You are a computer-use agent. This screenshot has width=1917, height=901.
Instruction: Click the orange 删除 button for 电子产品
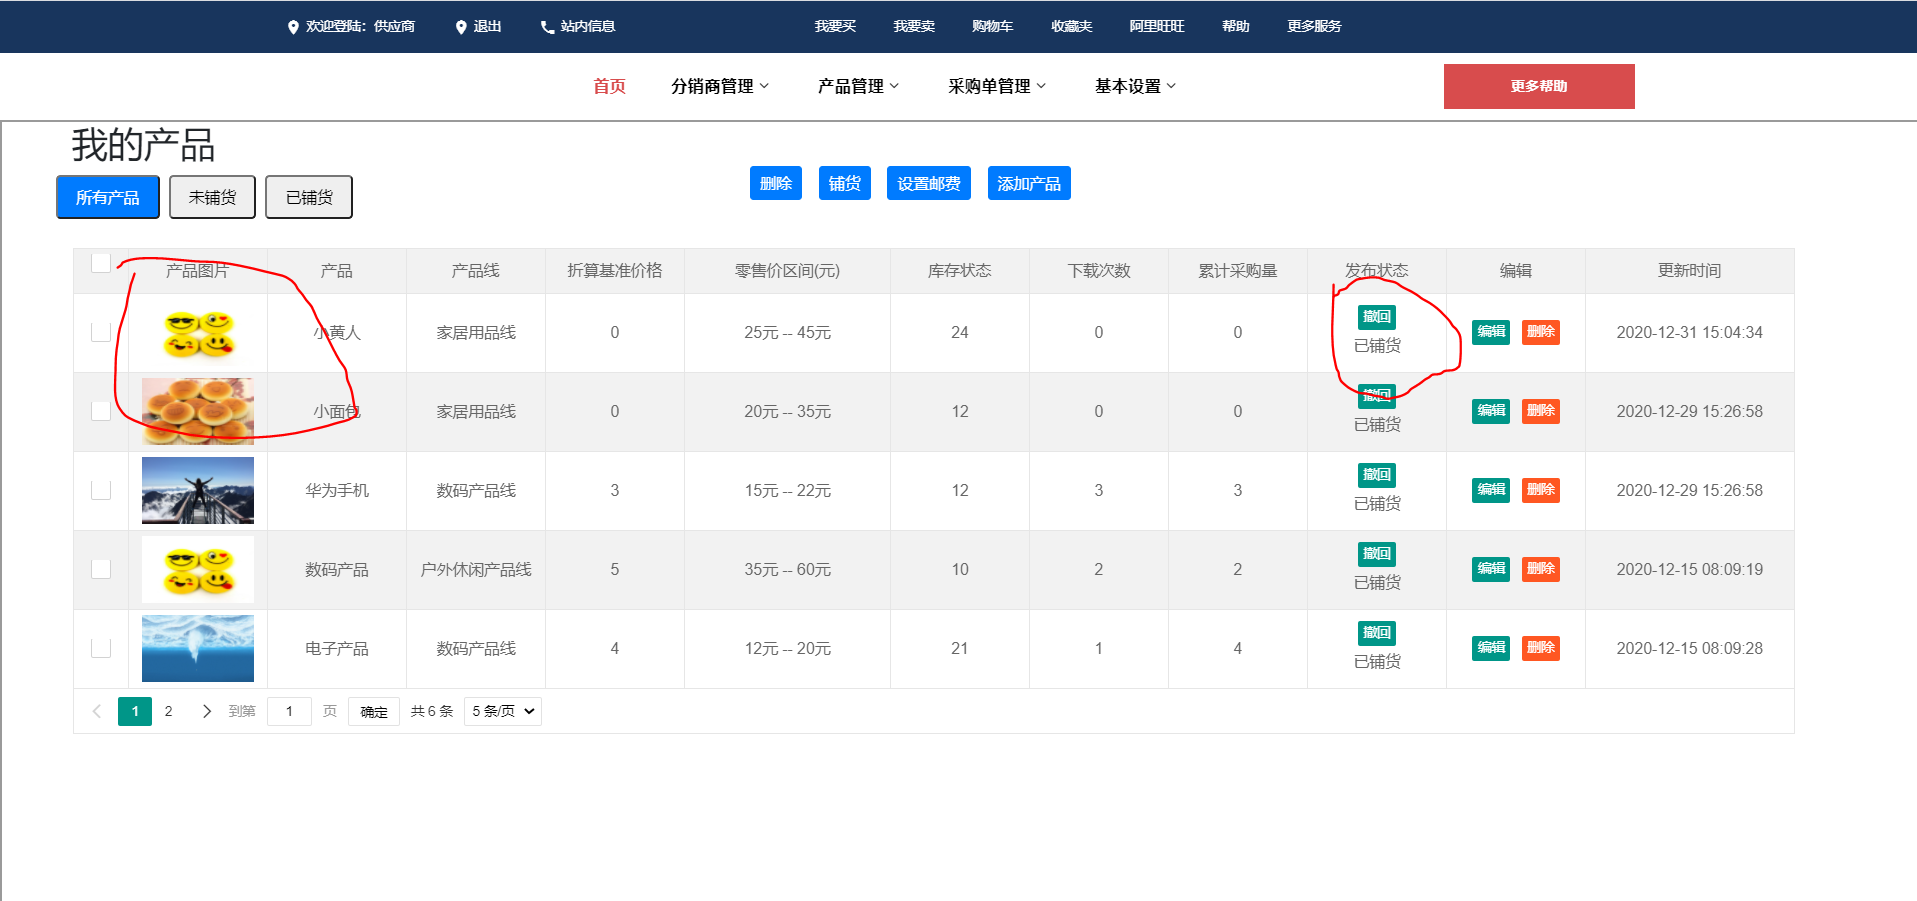1540,648
